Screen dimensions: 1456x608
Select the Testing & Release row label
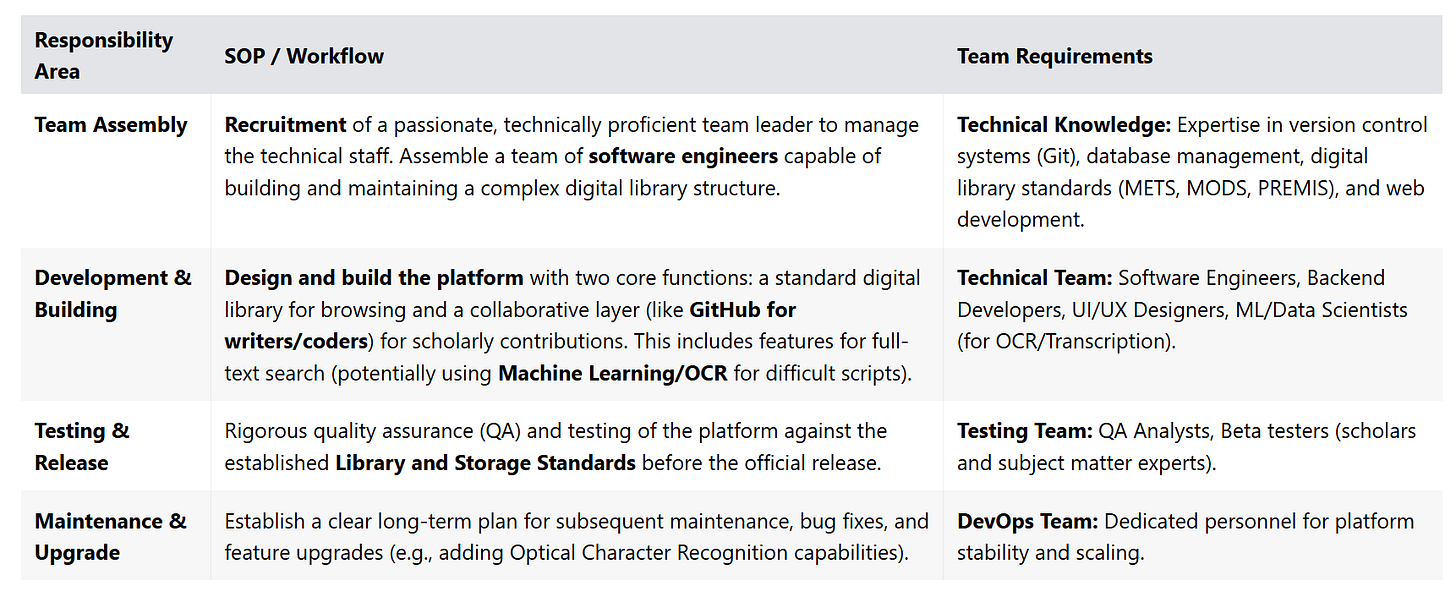(x=82, y=447)
